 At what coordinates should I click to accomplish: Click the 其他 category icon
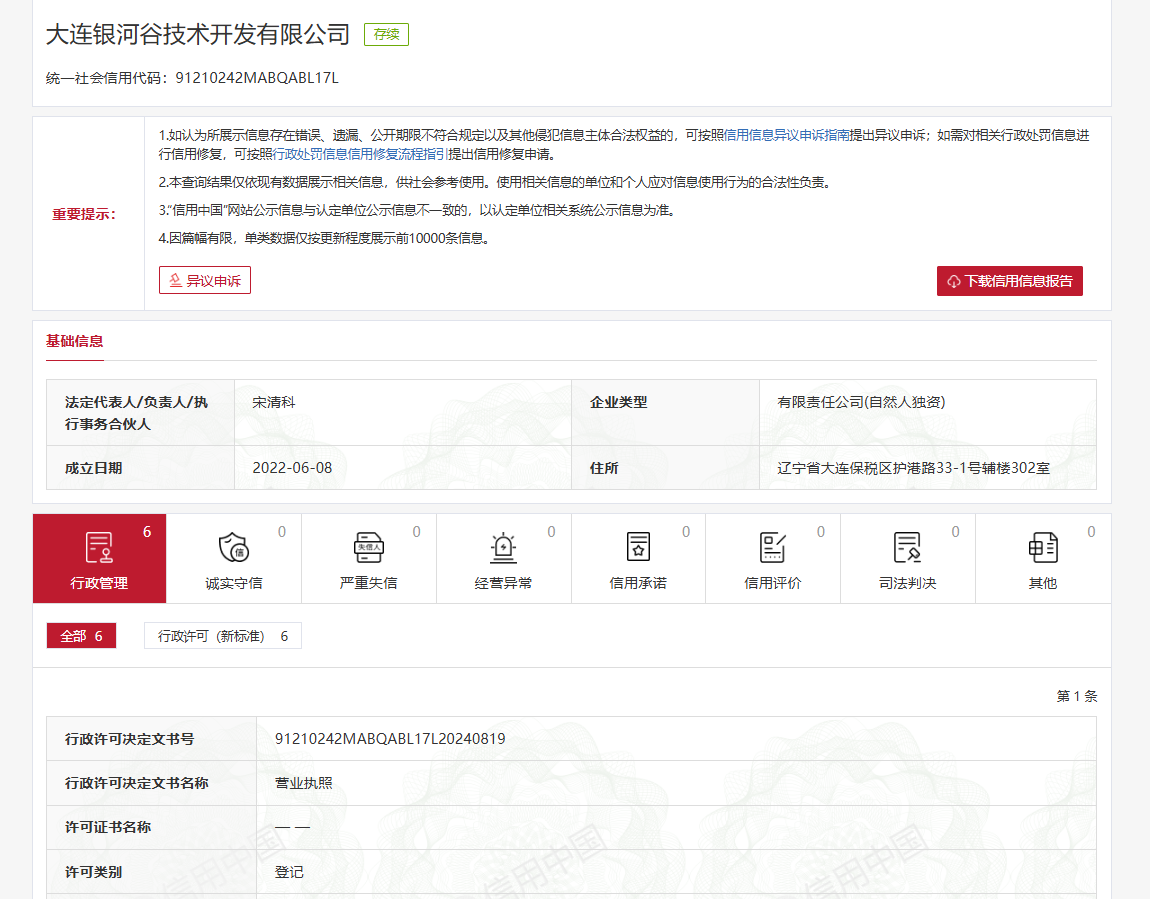1042,548
